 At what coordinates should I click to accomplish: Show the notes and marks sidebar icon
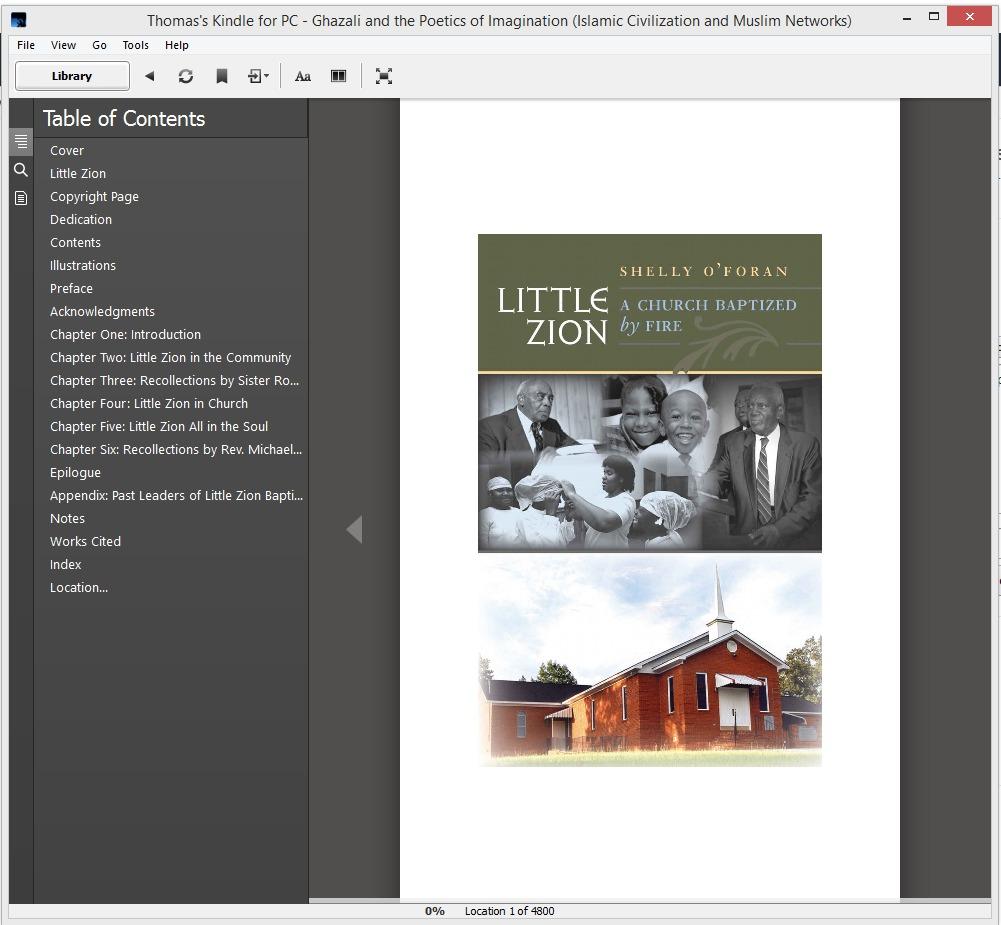[x=20, y=198]
